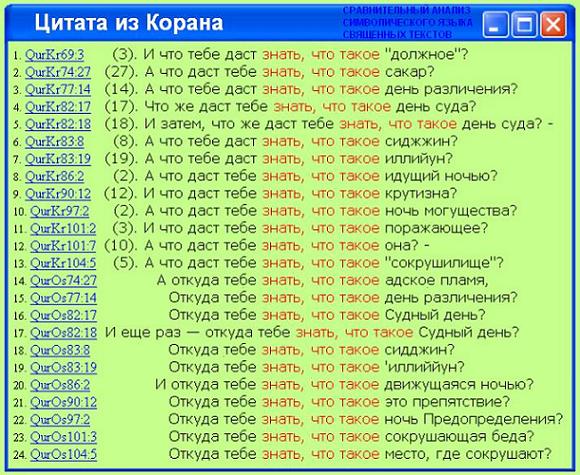Select the verse about ночь Предопределения?

tap(366, 420)
